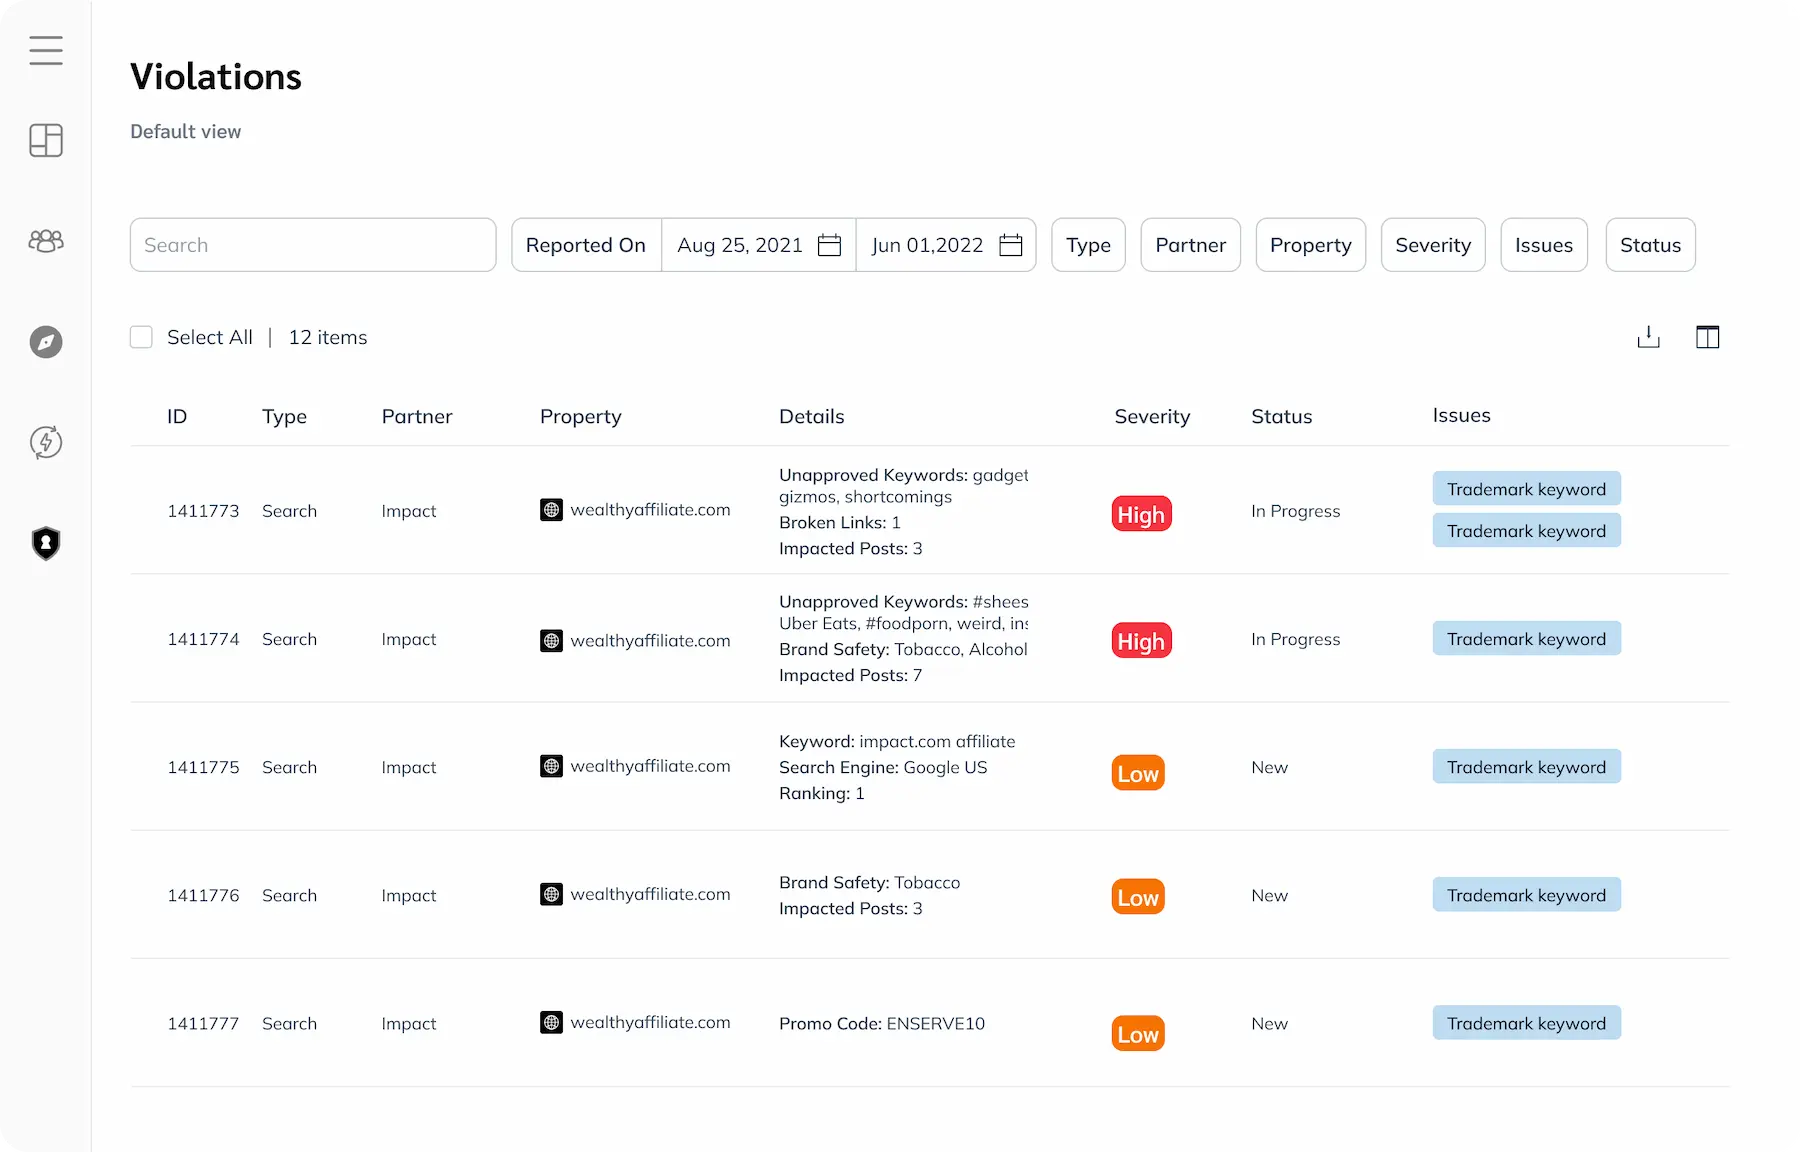Open the partners group icon in sidebar
This screenshot has height=1152, width=1800.
pyautogui.click(x=46, y=241)
